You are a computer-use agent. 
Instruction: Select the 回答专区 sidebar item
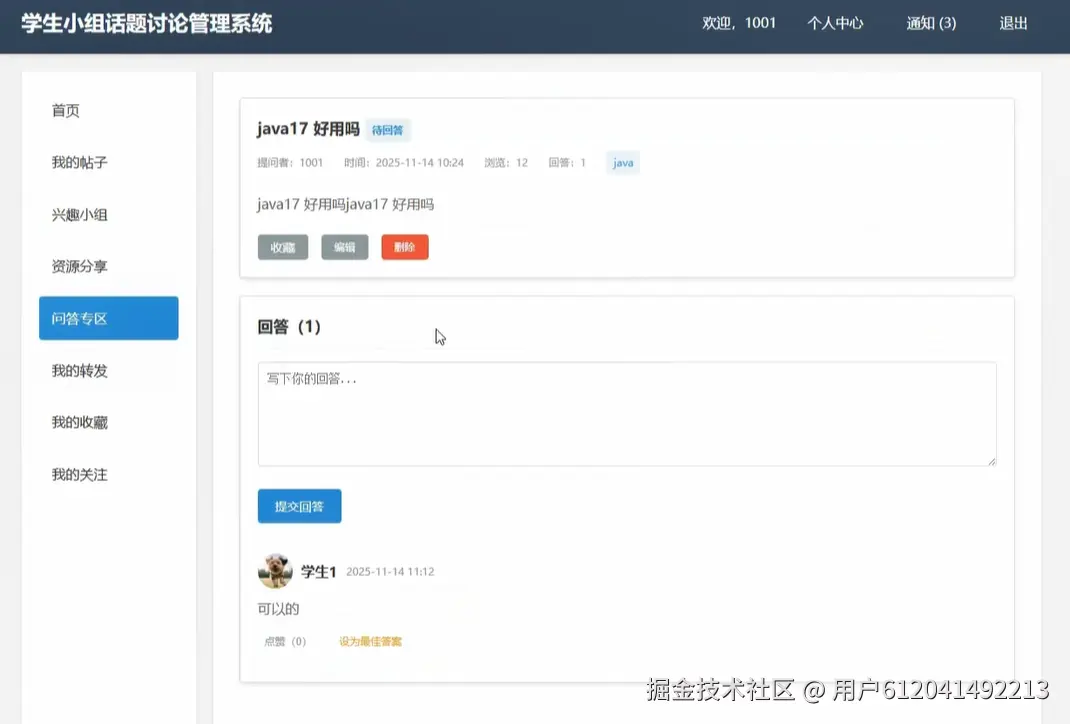pyautogui.click(x=79, y=318)
